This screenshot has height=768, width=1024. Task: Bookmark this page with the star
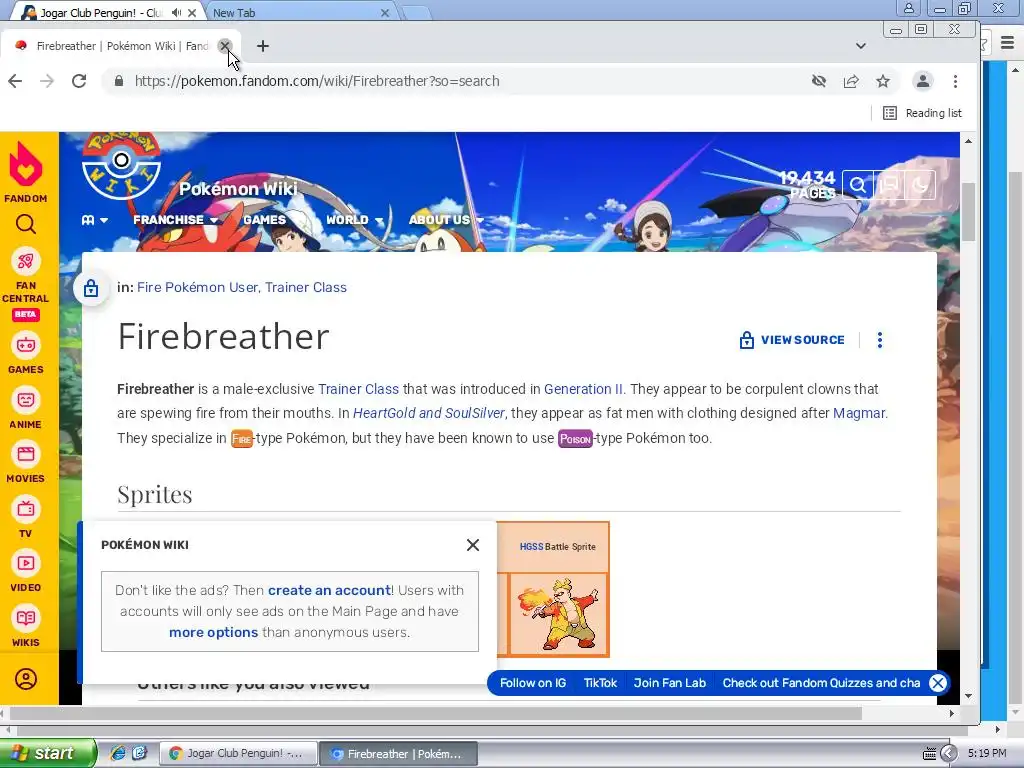(883, 81)
